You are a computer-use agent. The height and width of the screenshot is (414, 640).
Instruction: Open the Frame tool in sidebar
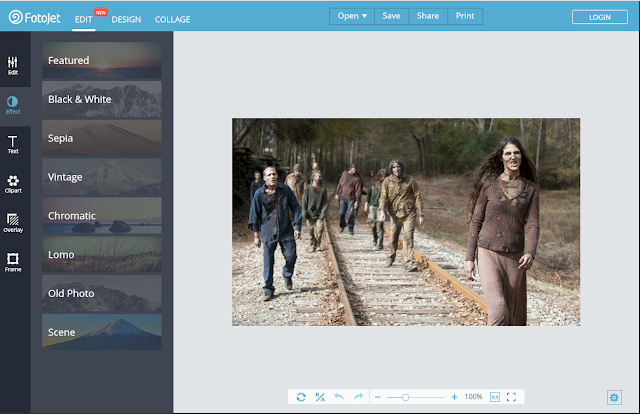pos(13,263)
